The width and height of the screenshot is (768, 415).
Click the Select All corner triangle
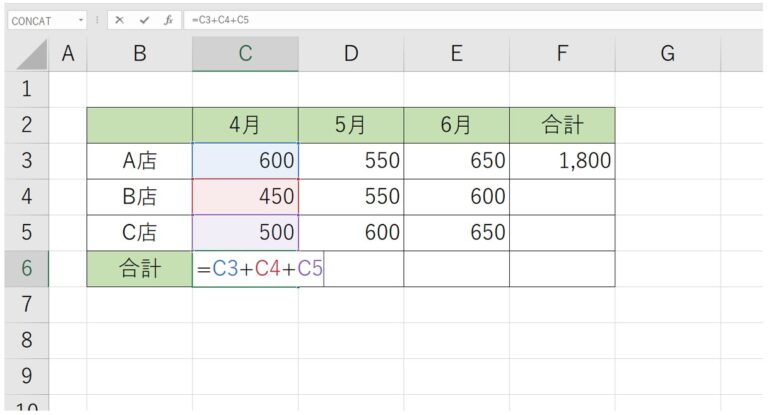click(x=32, y=54)
